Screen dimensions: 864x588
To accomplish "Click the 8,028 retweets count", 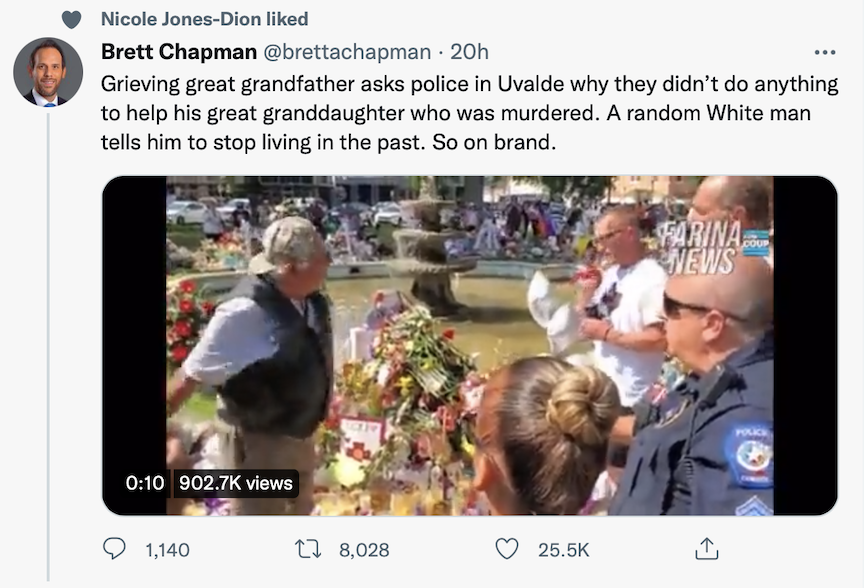I will tap(364, 549).
